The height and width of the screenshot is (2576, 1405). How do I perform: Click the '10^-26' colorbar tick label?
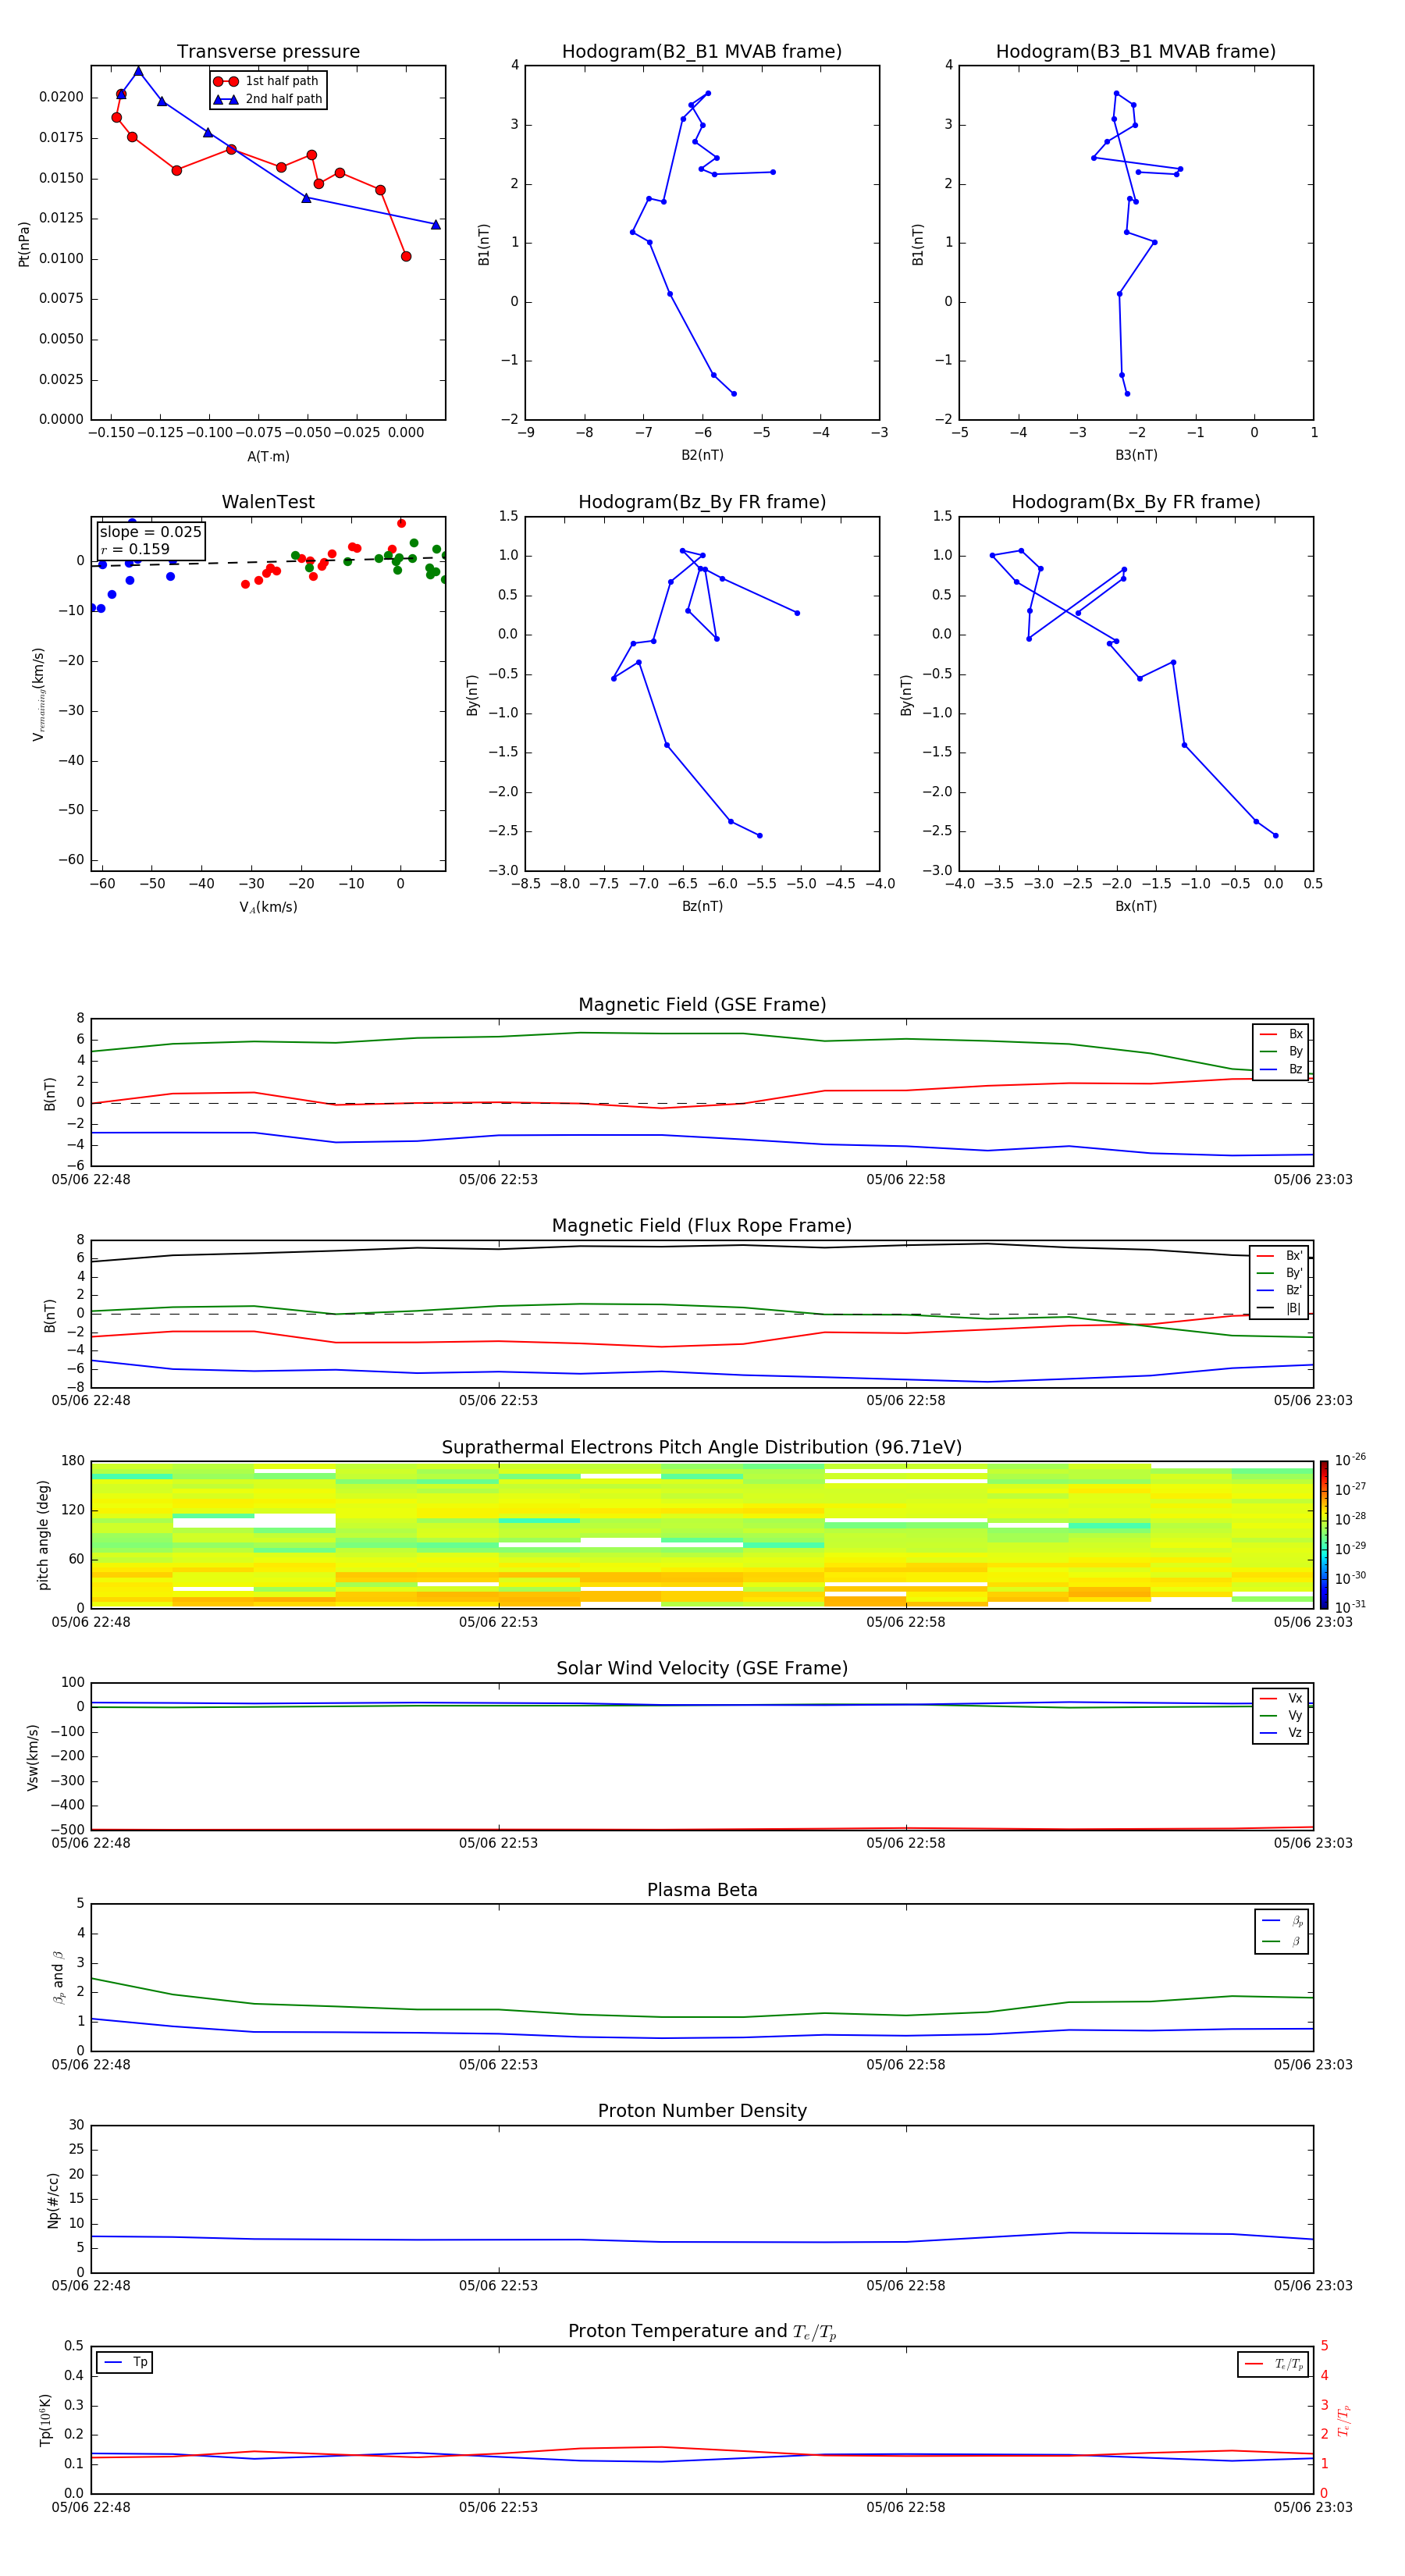[x=1350, y=1460]
